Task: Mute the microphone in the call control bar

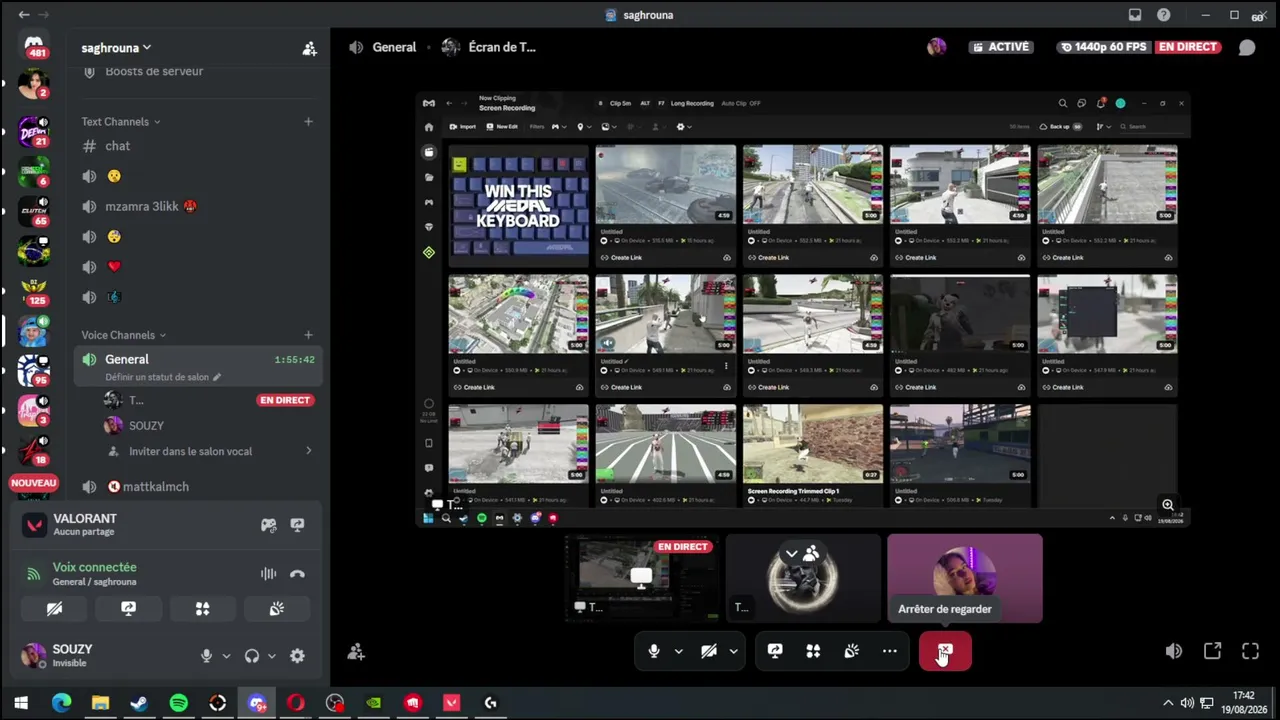Action: 654,651
